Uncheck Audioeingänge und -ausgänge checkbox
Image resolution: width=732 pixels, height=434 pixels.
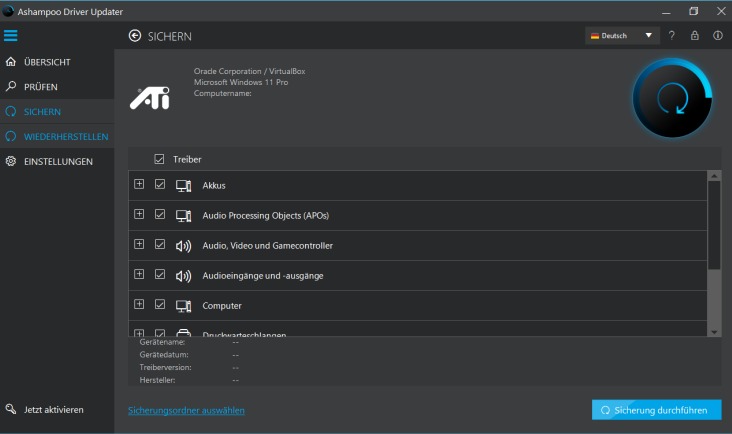(x=160, y=274)
